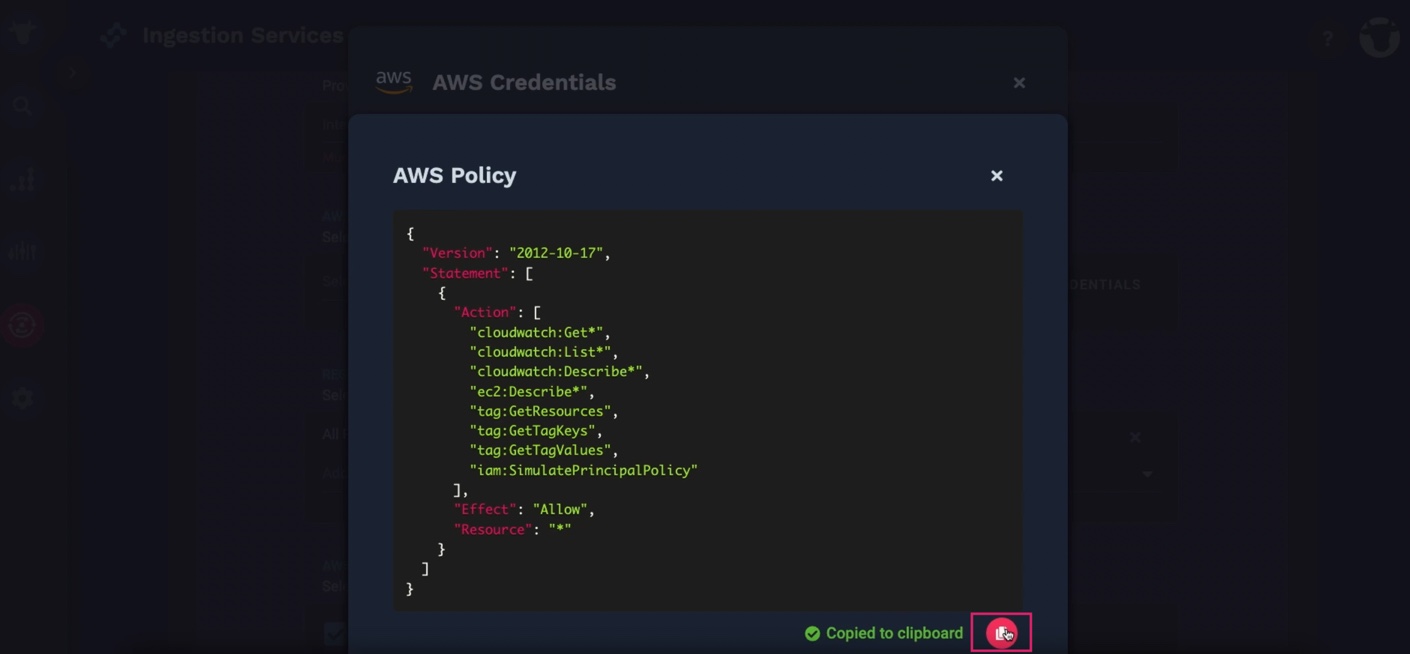Open the dropdown arrow in the background form
This screenshot has height=654, width=1410.
[x=1147, y=474]
